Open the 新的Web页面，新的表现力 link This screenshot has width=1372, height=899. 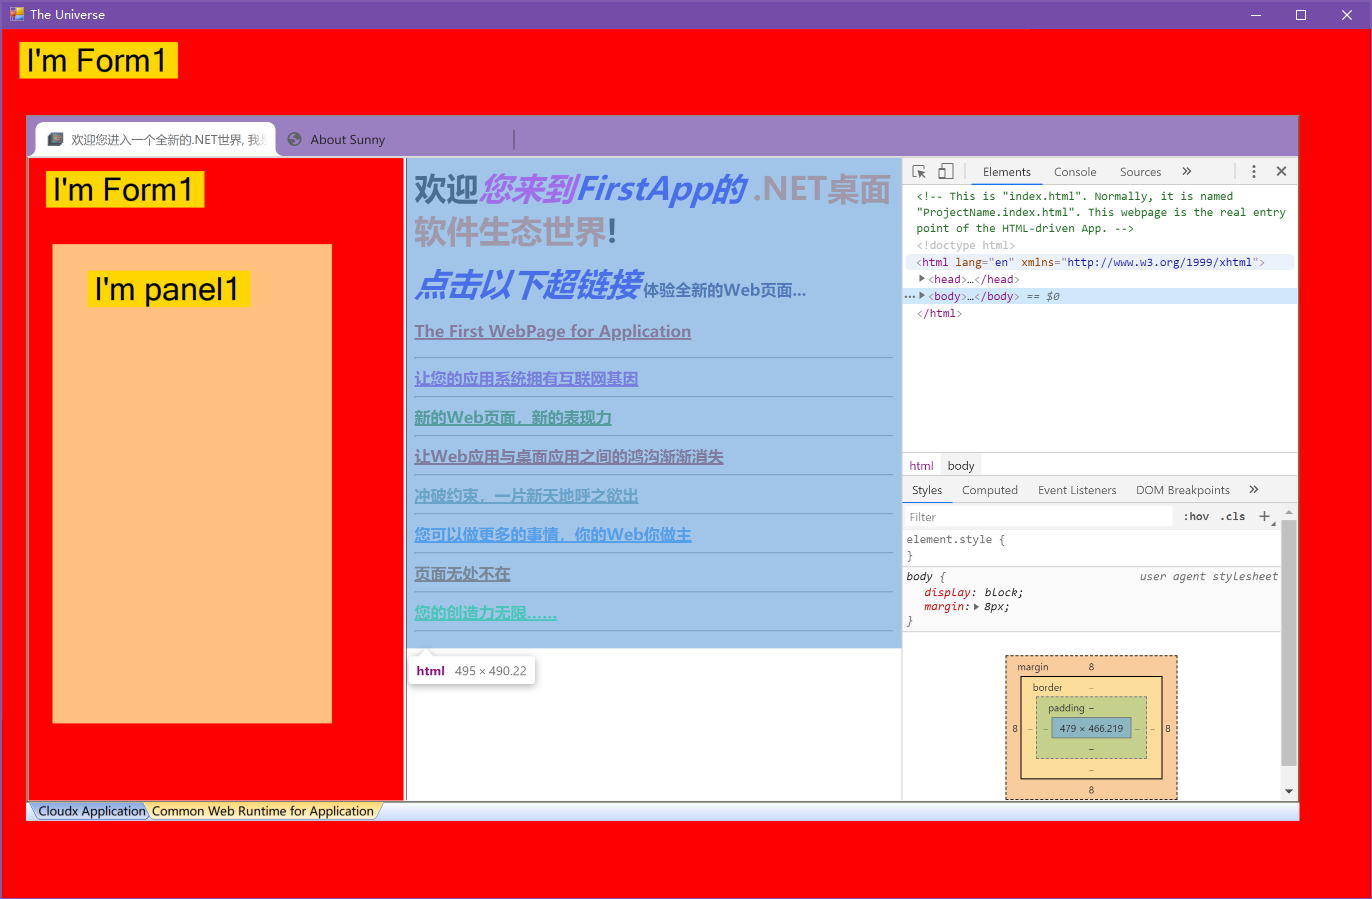point(513,418)
